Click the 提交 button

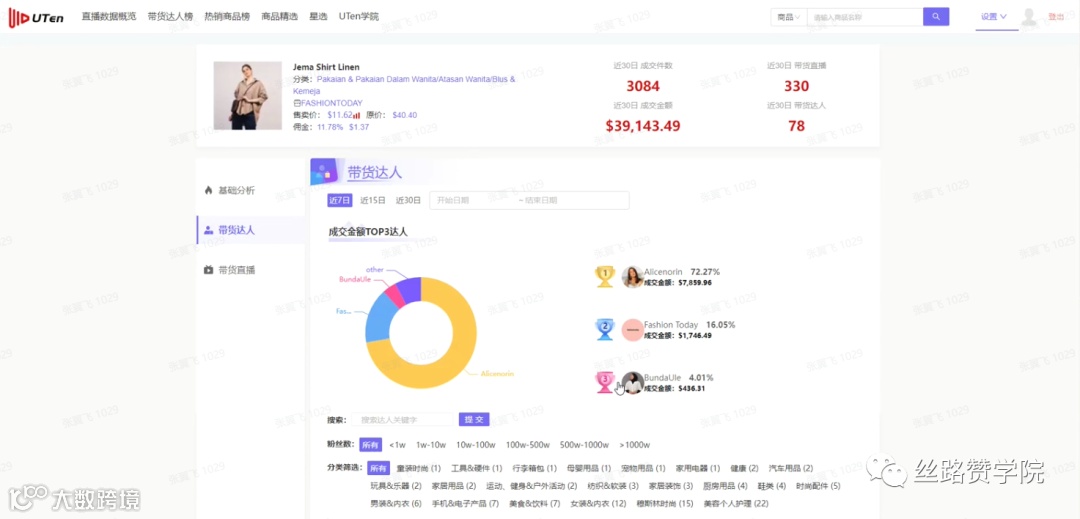(474, 419)
